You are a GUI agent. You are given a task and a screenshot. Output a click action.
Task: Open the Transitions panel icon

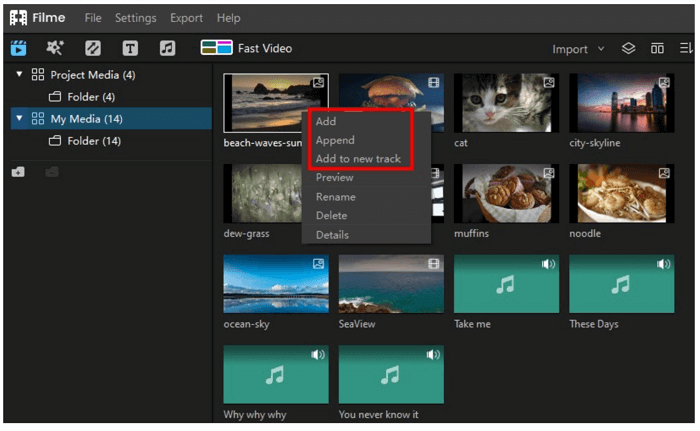click(x=93, y=48)
